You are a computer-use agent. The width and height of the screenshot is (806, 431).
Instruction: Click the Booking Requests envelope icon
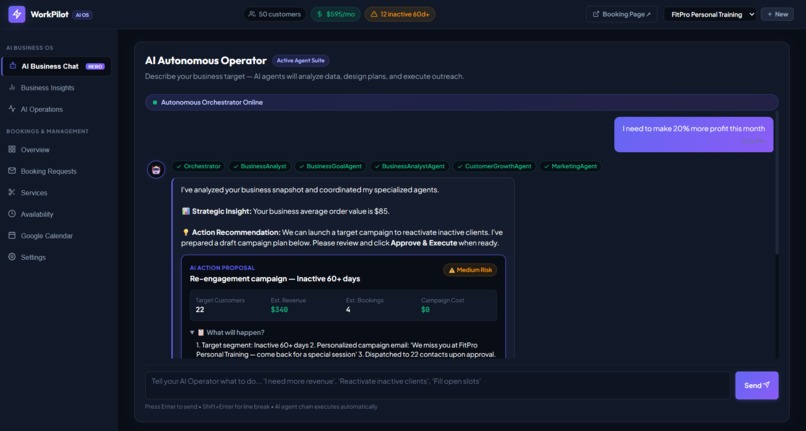coord(12,171)
